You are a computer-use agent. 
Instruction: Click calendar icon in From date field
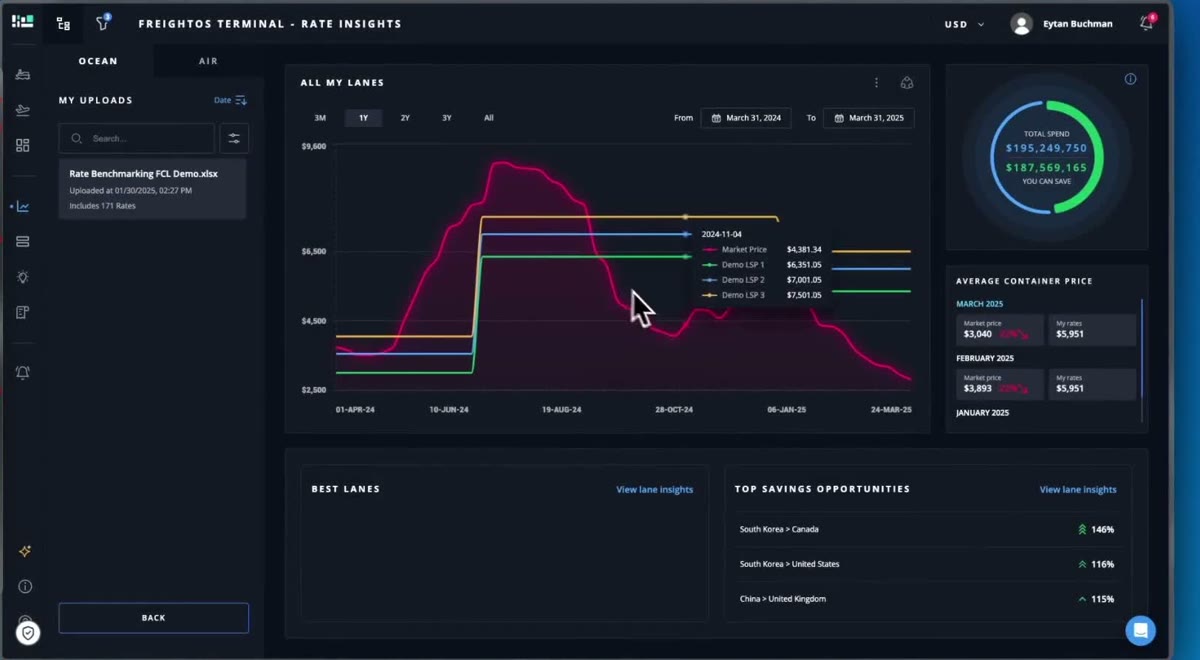click(716, 118)
